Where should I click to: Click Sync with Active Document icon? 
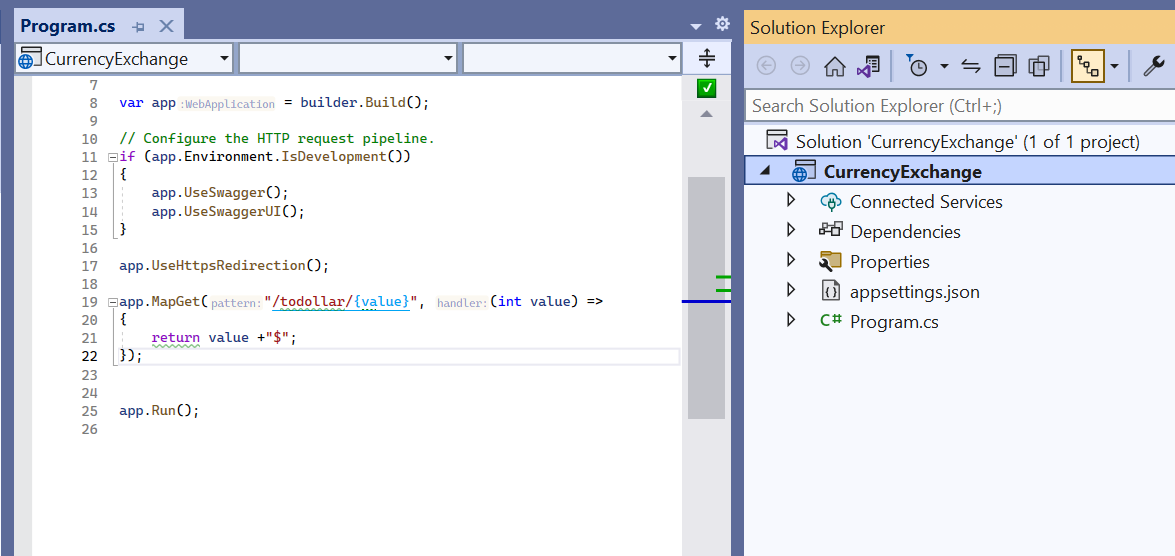tap(970, 66)
